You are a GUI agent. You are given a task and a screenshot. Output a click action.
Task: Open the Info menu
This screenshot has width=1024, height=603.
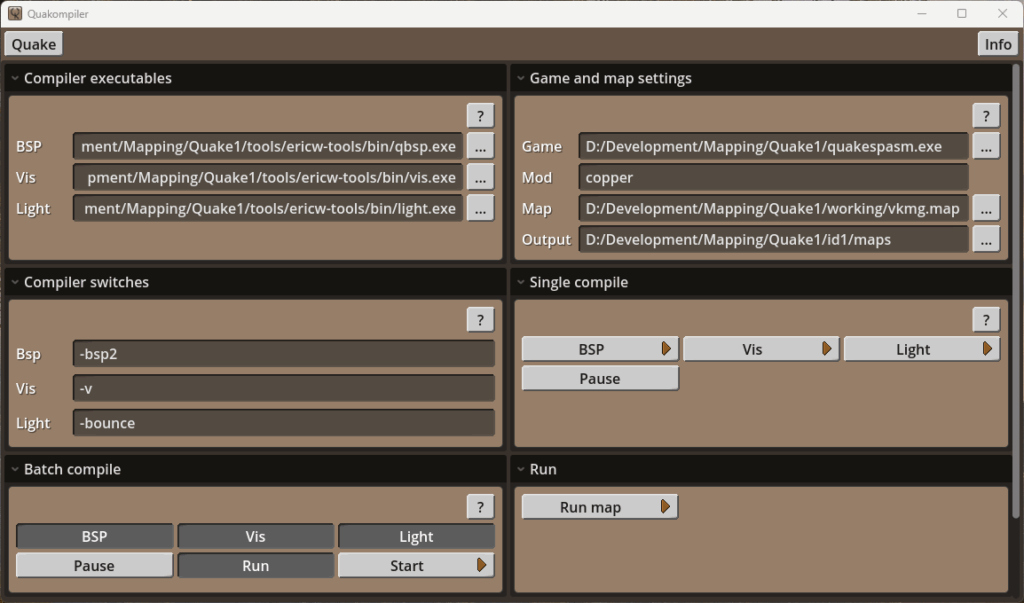(997, 44)
